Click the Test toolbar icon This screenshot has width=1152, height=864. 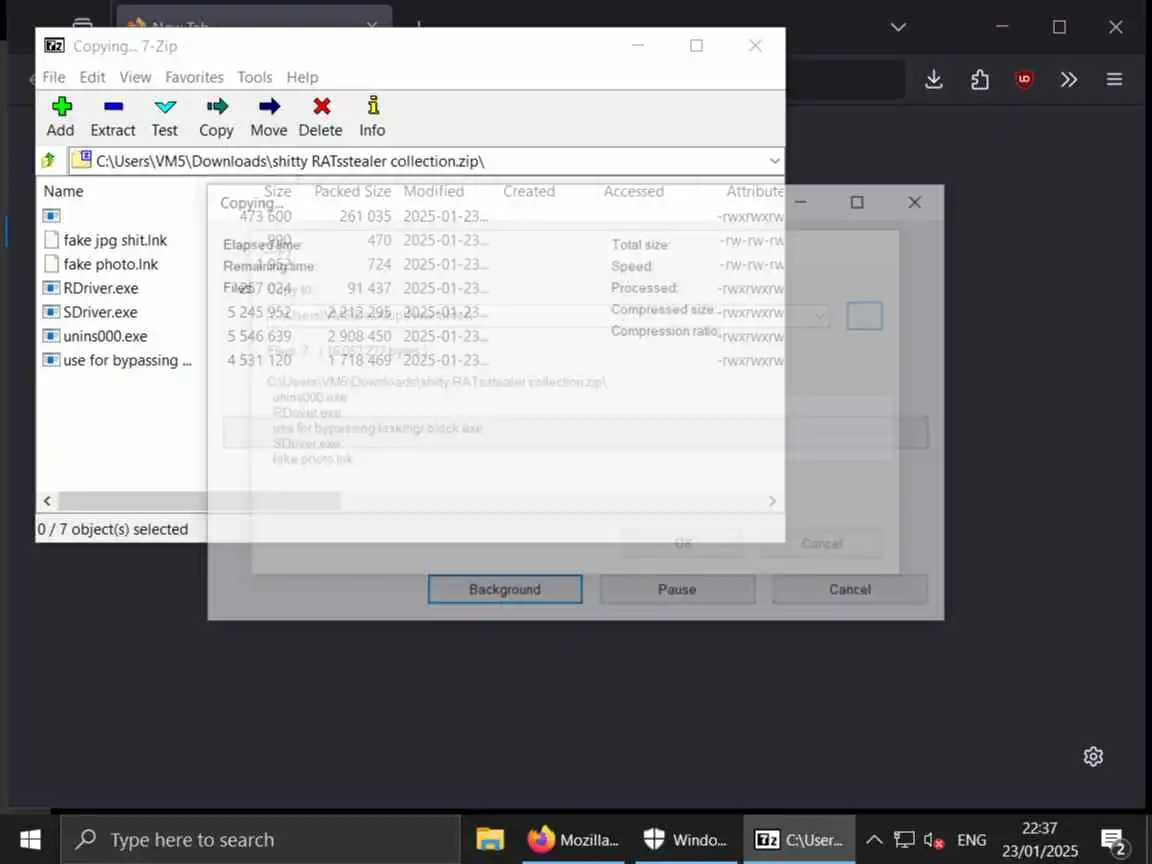165,117
